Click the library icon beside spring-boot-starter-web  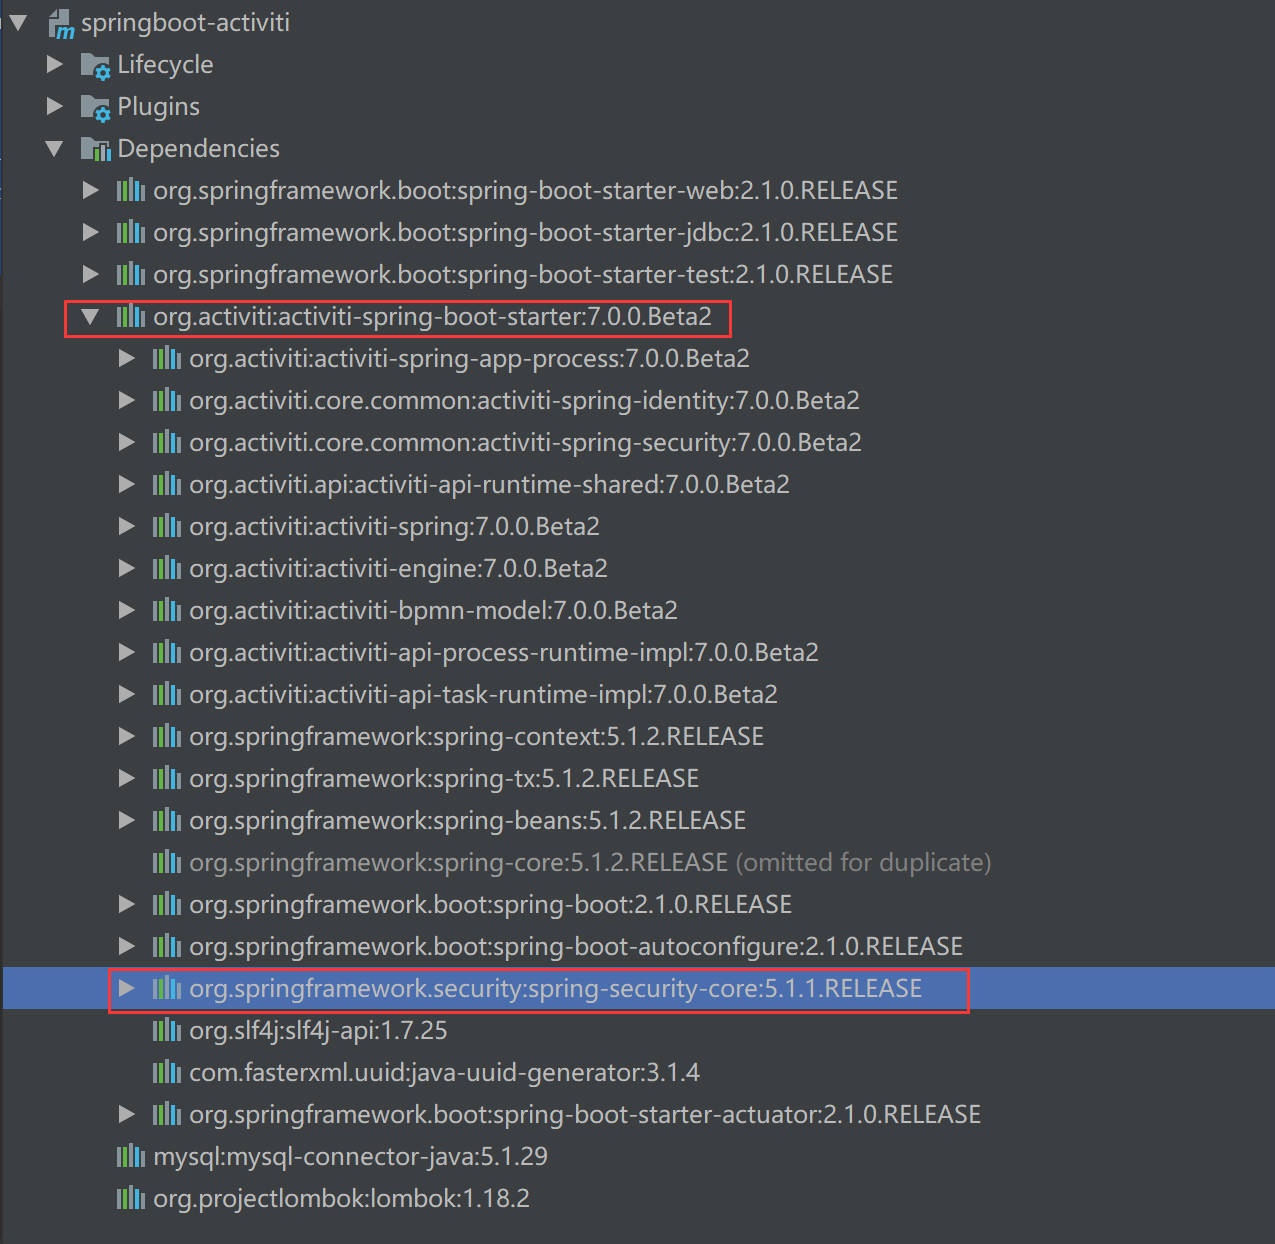pos(131,190)
